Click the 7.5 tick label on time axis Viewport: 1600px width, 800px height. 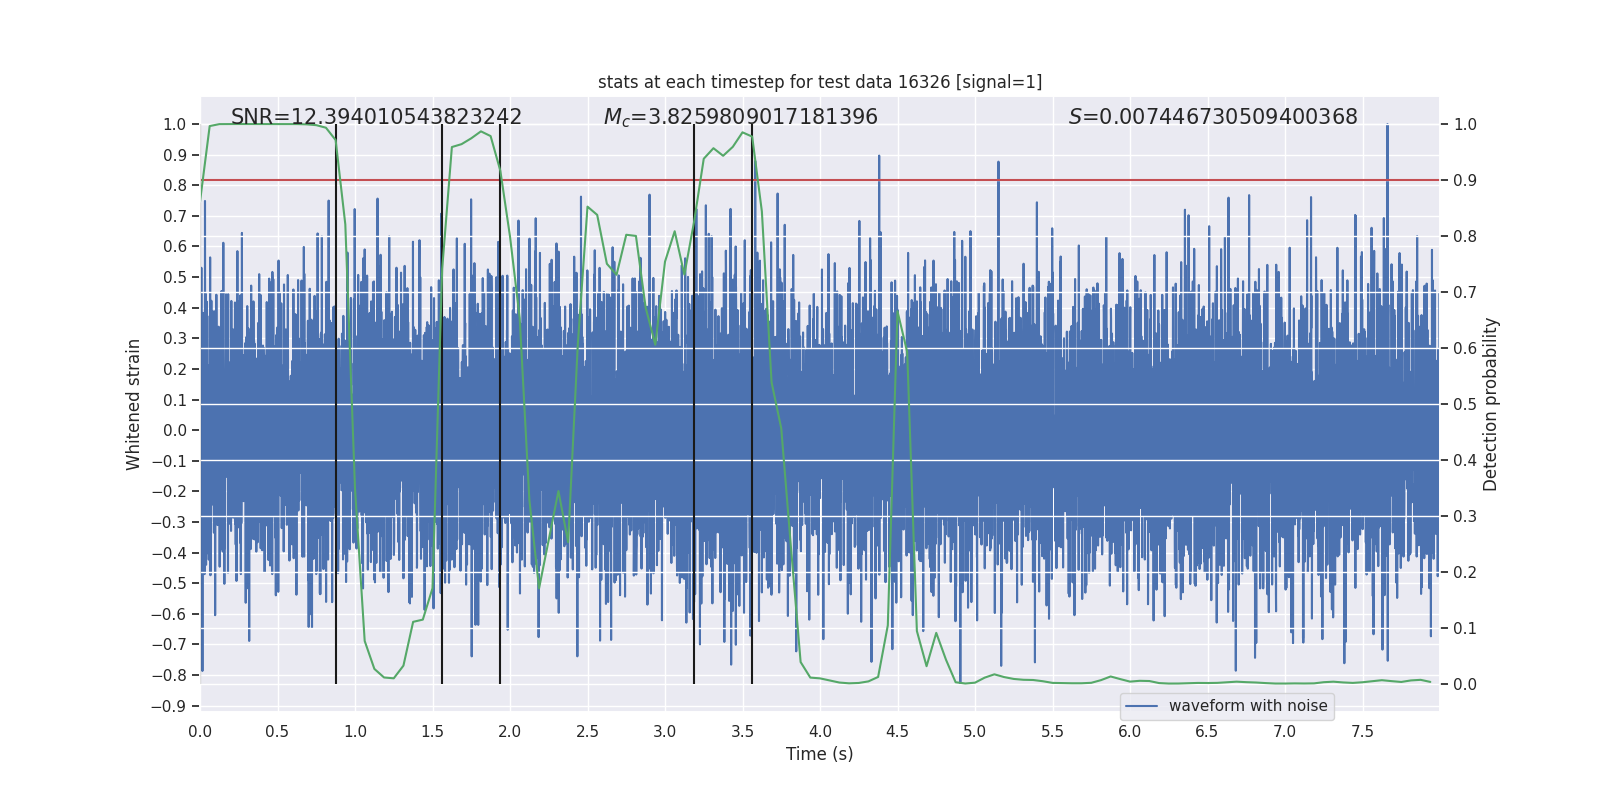(1362, 731)
